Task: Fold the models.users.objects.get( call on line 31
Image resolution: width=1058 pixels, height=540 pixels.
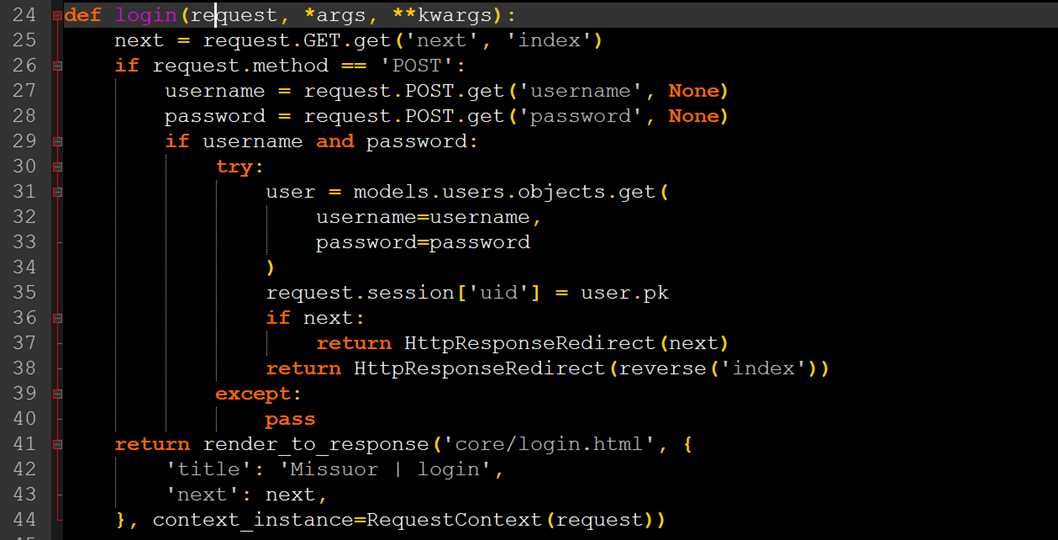Action: 57,192
